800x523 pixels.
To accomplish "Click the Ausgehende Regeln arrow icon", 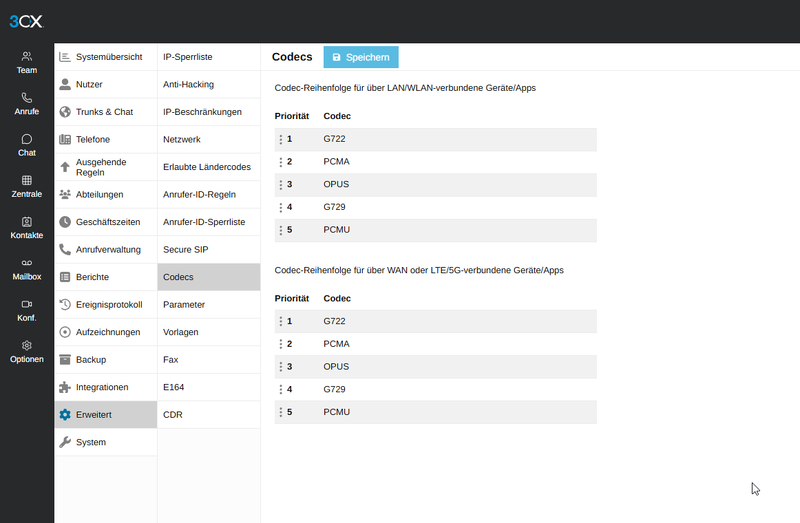I will point(65,167).
